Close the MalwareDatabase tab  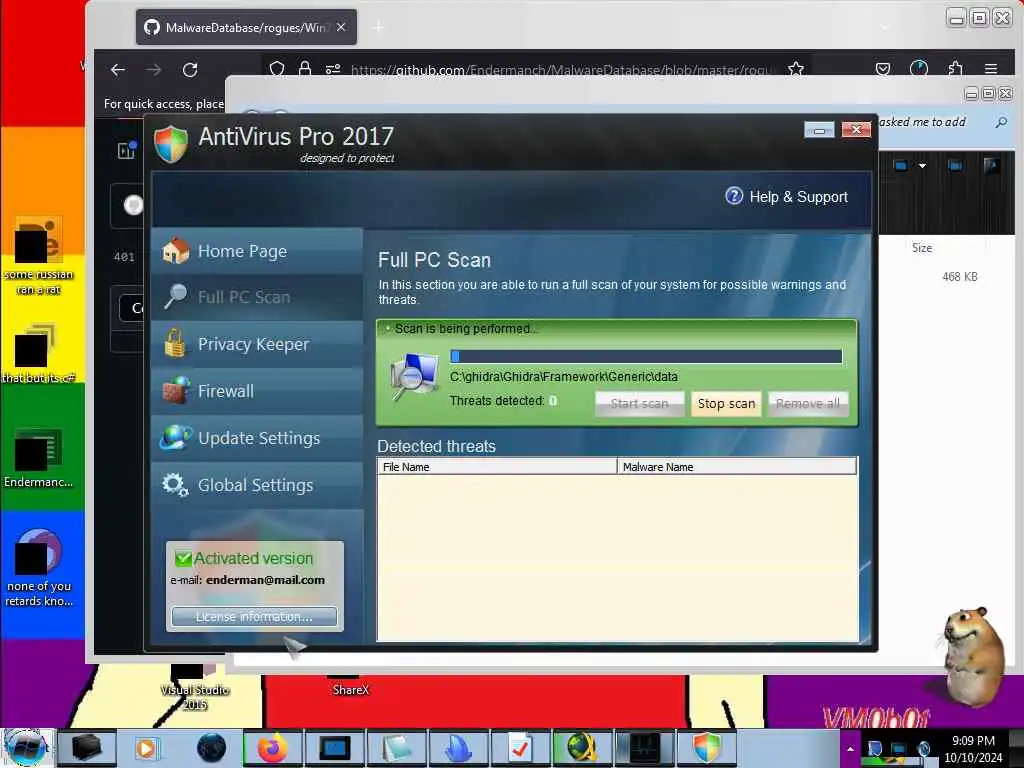[341, 27]
